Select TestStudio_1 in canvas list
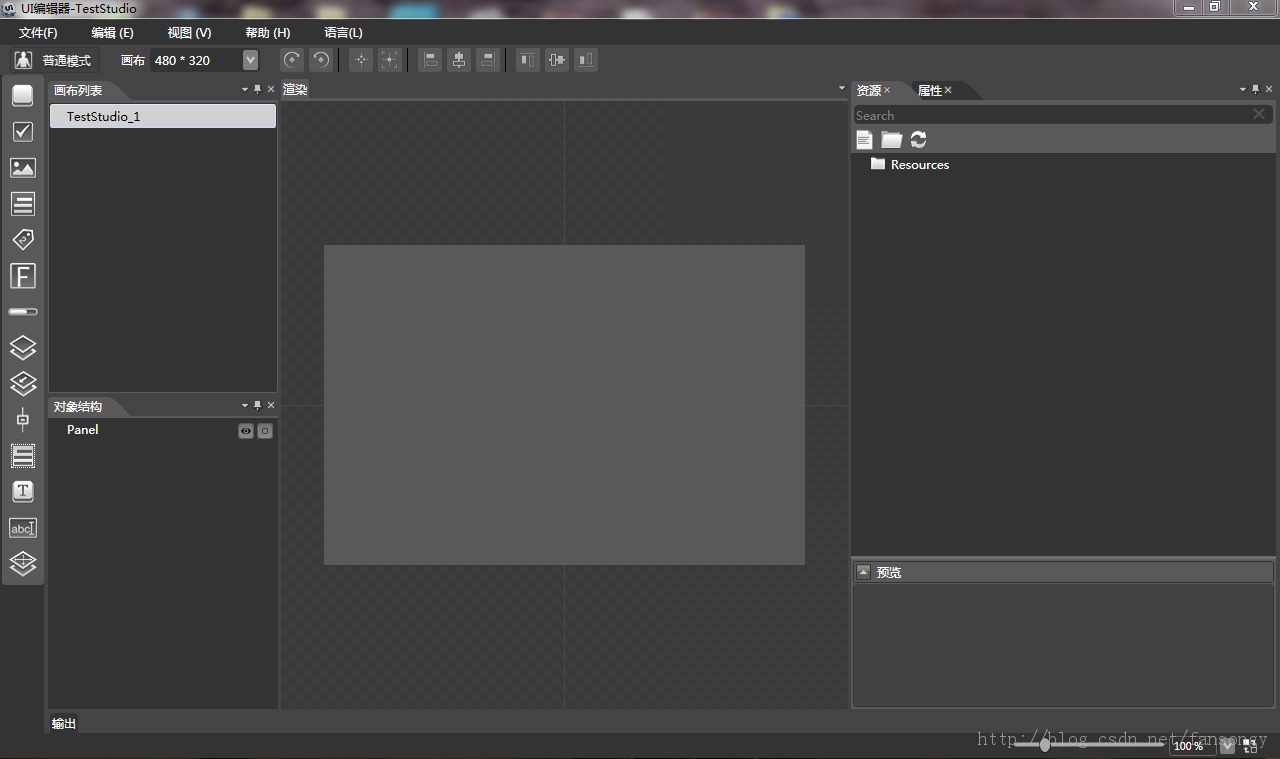 [163, 116]
